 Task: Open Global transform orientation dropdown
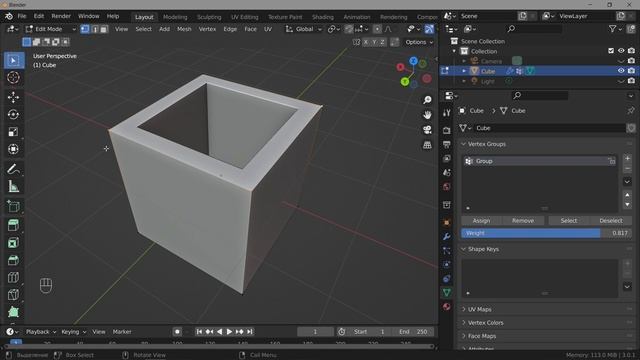304,29
